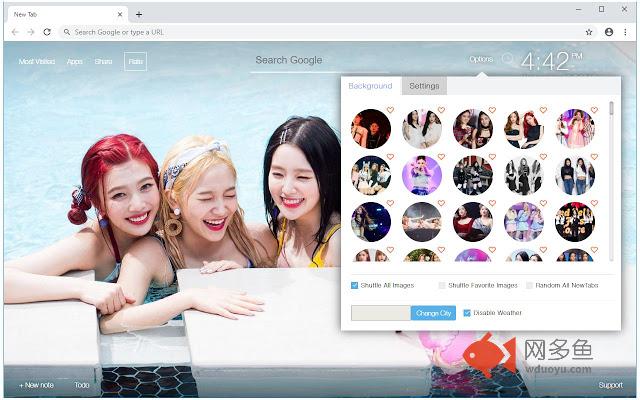Favorite the fifth thumbnail in first row
The image size is (640, 400).
[x=594, y=110]
